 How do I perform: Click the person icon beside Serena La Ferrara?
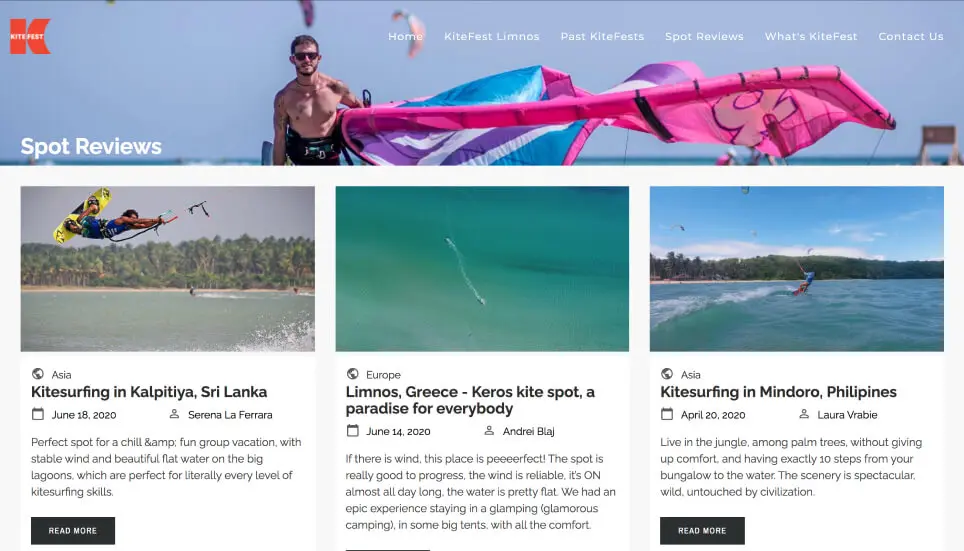click(x=175, y=414)
